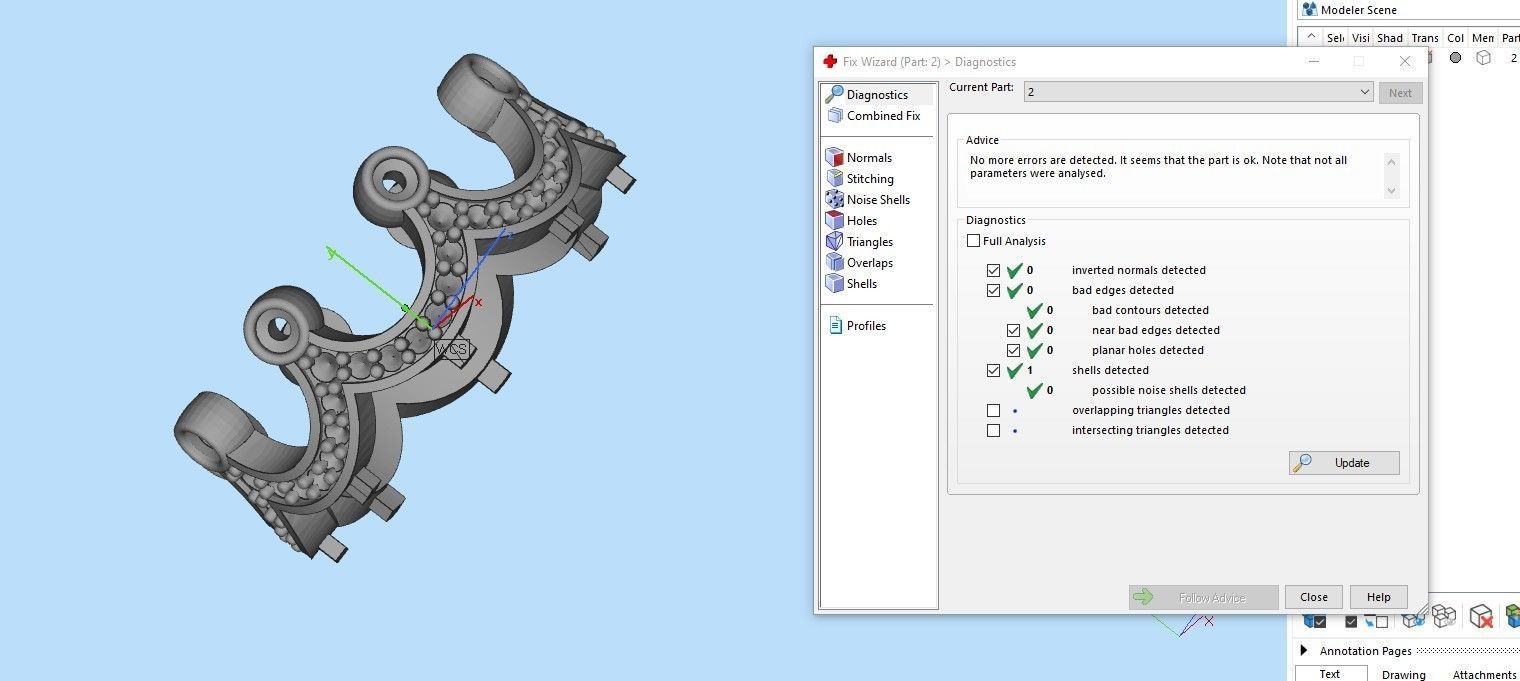1520x681 pixels.
Task: Enable overlapping triangles detected checkbox
Action: 993,410
